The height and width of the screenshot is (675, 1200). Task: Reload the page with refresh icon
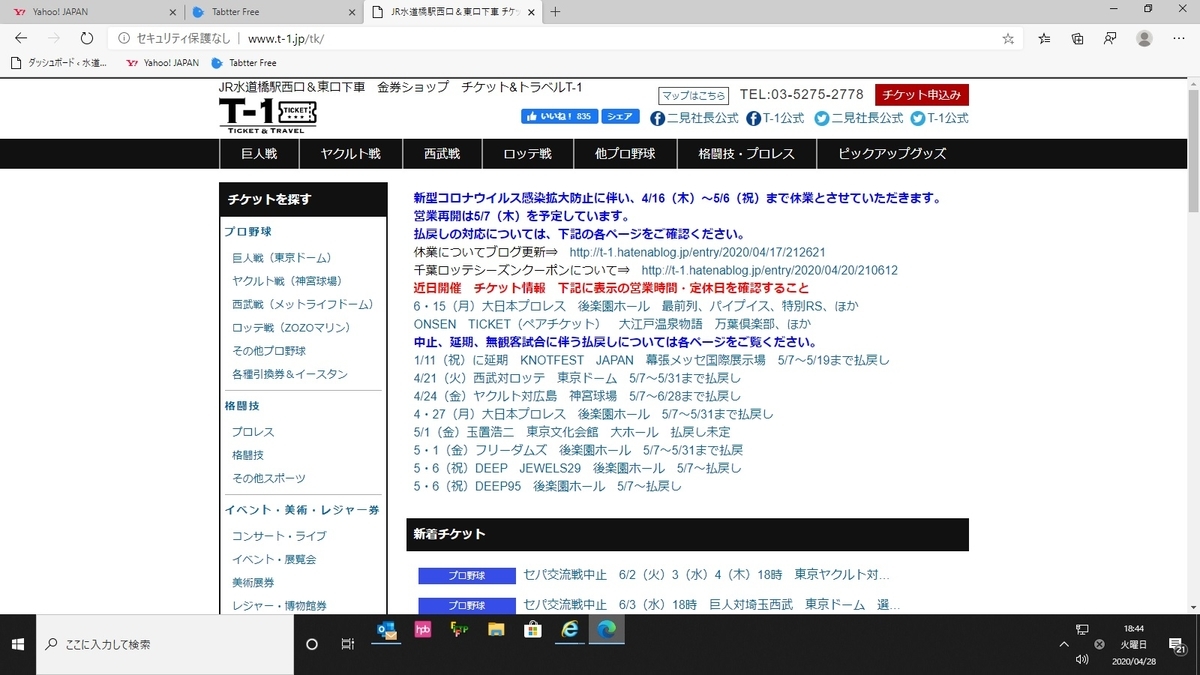point(88,37)
